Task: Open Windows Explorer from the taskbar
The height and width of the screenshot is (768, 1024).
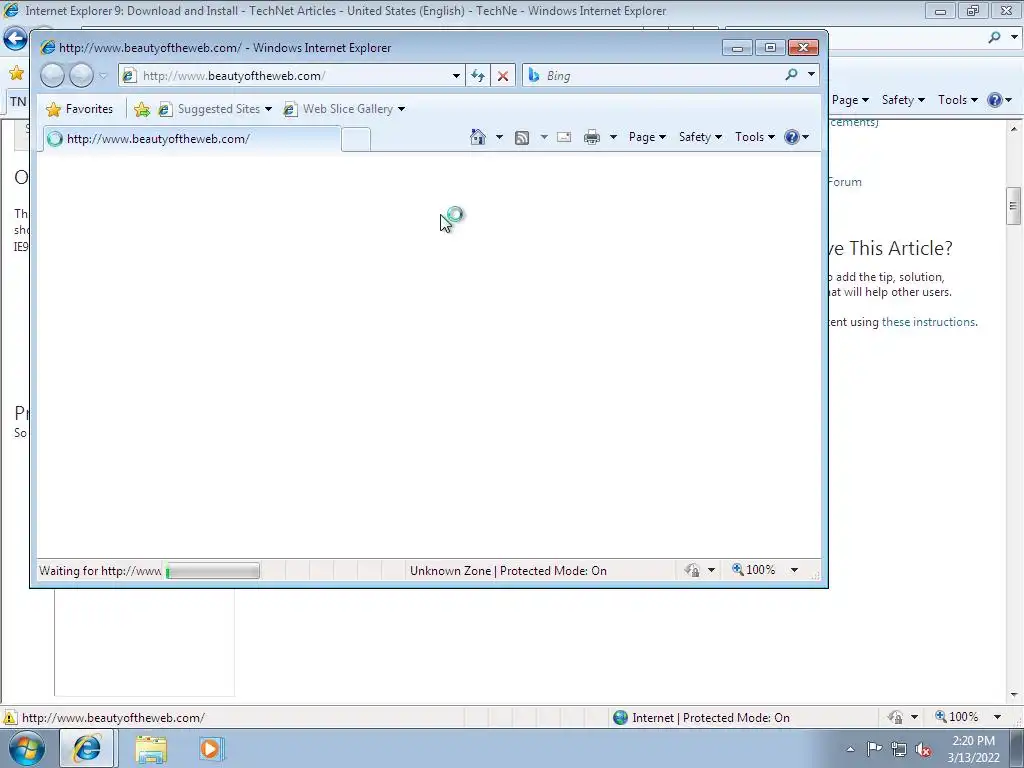Action: [151, 749]
